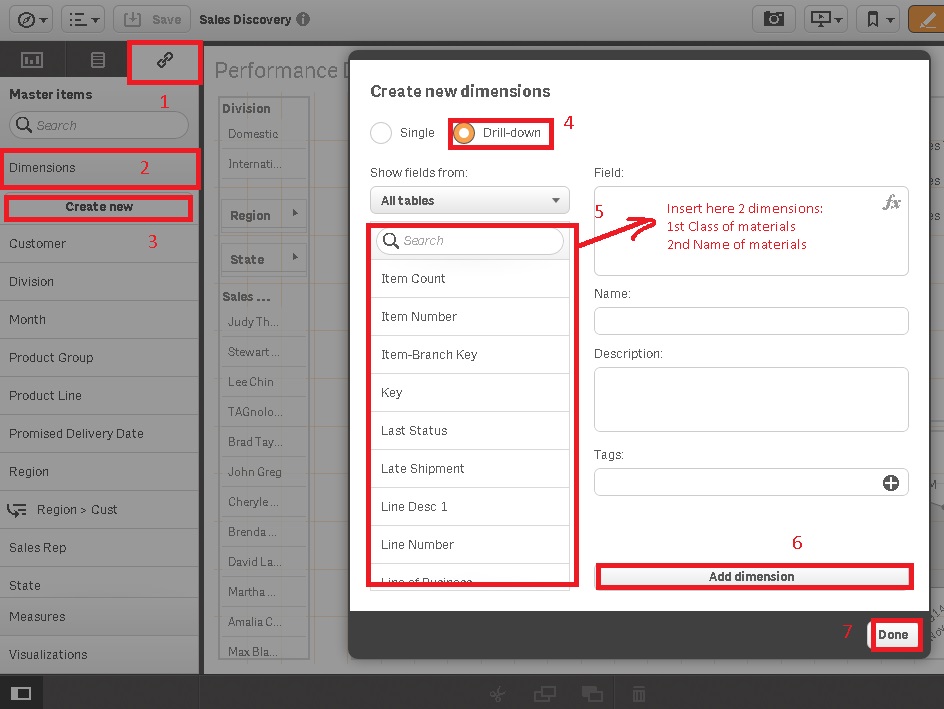Click the Region > Cust drill-down icon
944x709 pixels.
[17, 510]
